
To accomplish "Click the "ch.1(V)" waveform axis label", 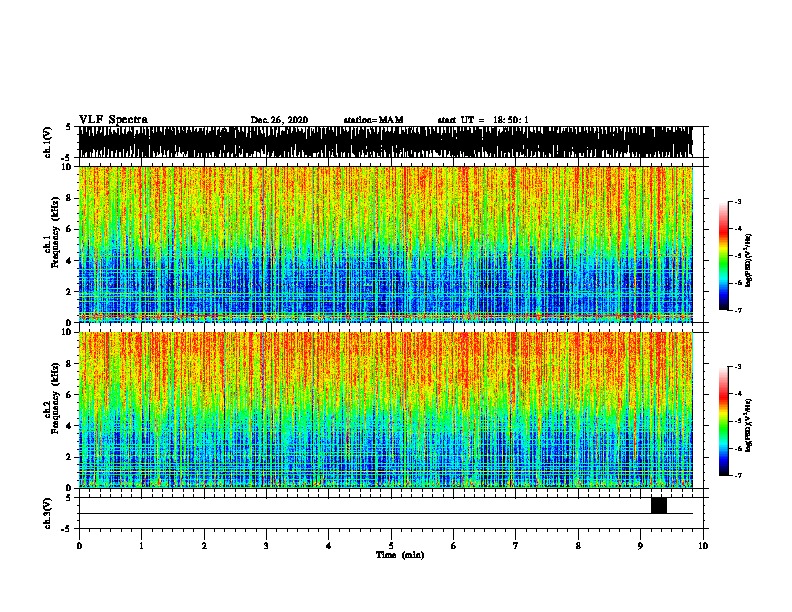I will point(48,142).
